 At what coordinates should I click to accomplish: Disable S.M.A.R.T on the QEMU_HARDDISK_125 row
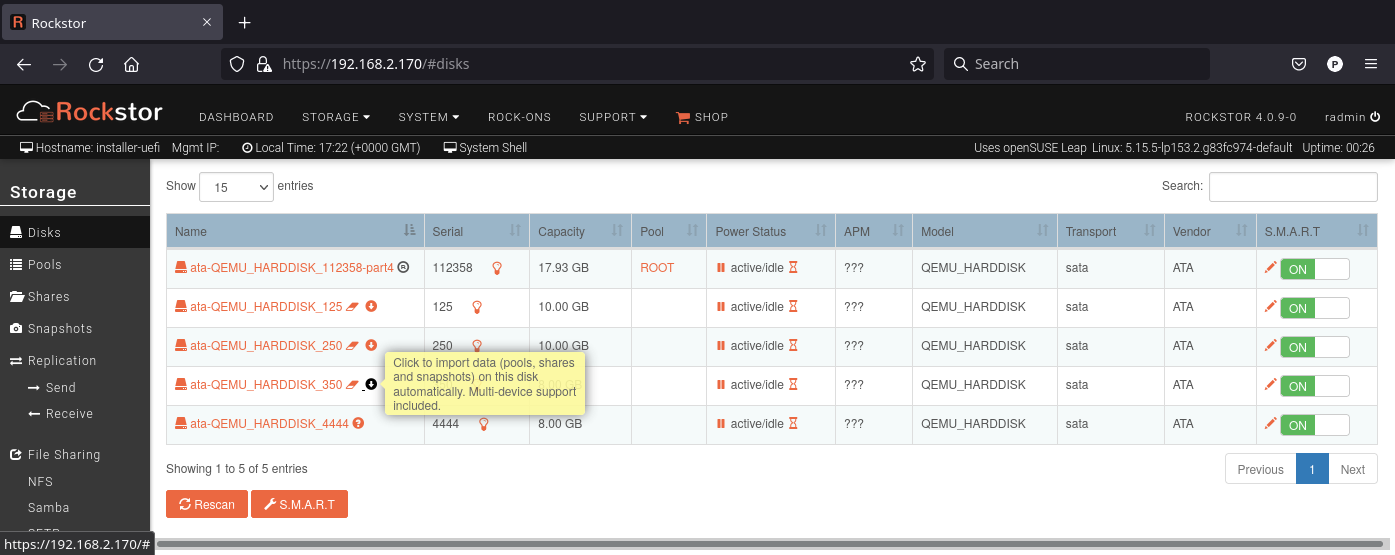click(1314, 308)
